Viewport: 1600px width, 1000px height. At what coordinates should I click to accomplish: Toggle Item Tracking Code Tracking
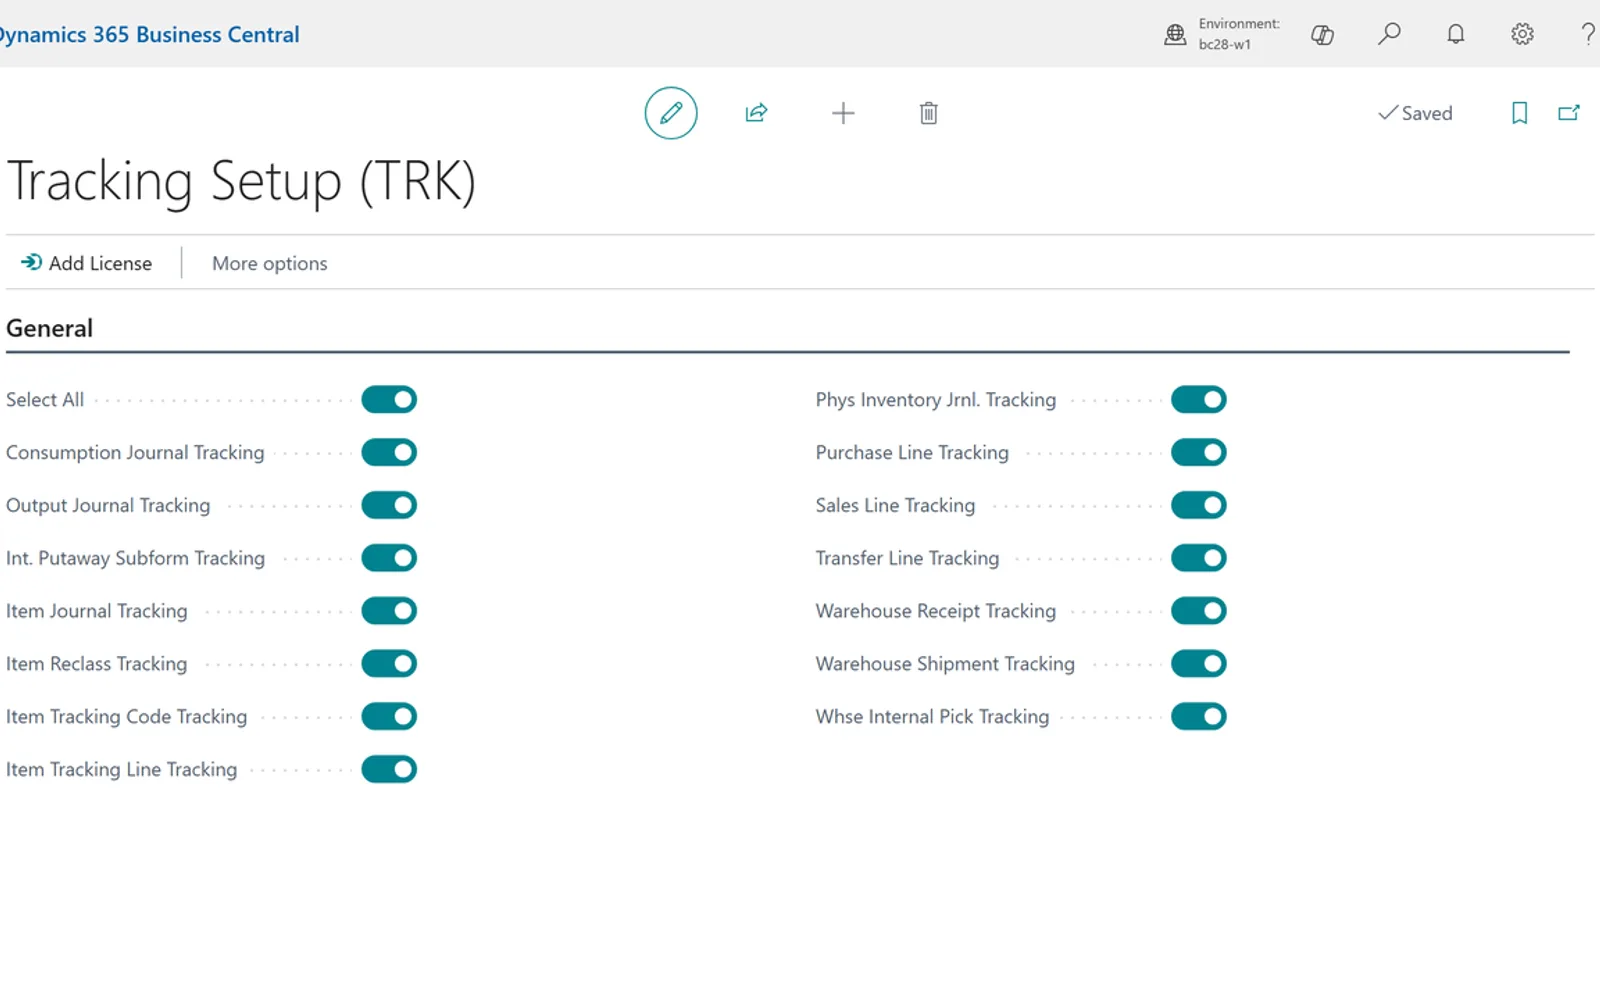[389, 717]
